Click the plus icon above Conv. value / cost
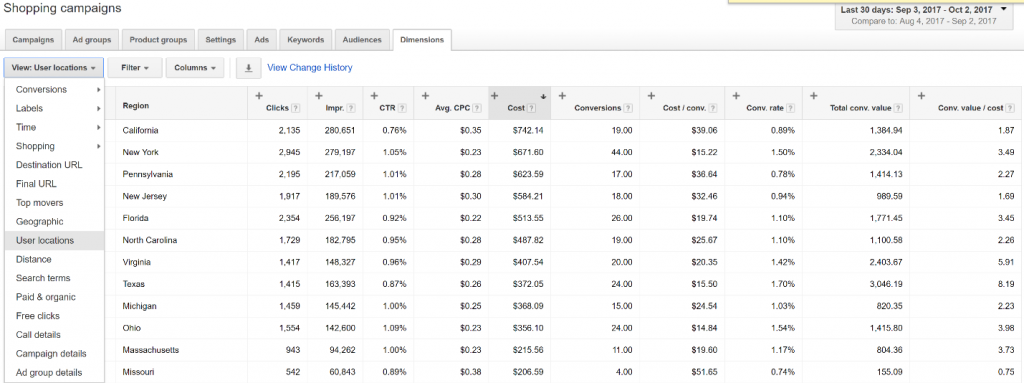The image size is (1024, 383). (921, 95)
